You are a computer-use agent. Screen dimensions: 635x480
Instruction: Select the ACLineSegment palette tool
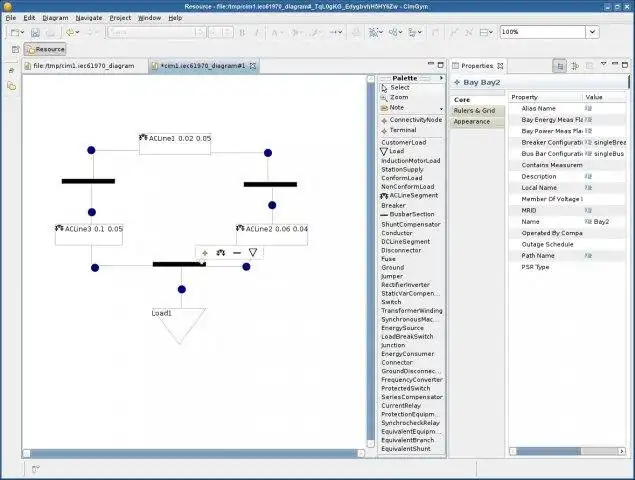click(409, 196)
